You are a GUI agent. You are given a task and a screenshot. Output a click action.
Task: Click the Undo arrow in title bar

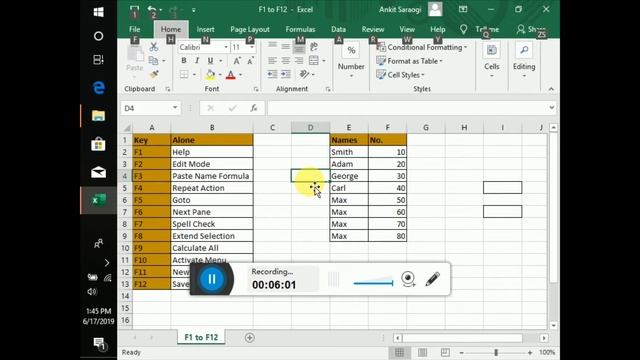click(152, 9)
